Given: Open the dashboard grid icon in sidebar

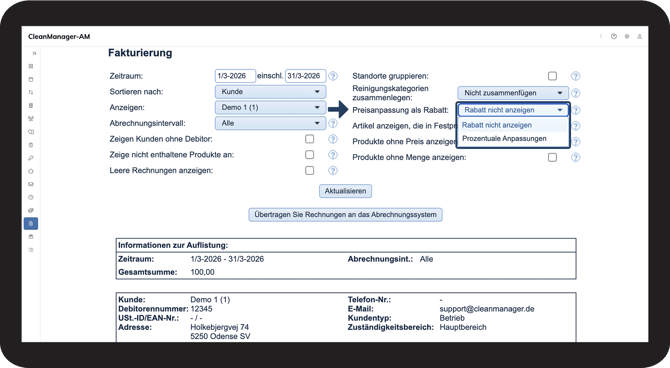Looking at the screenshot, I should tap(31, 66).
